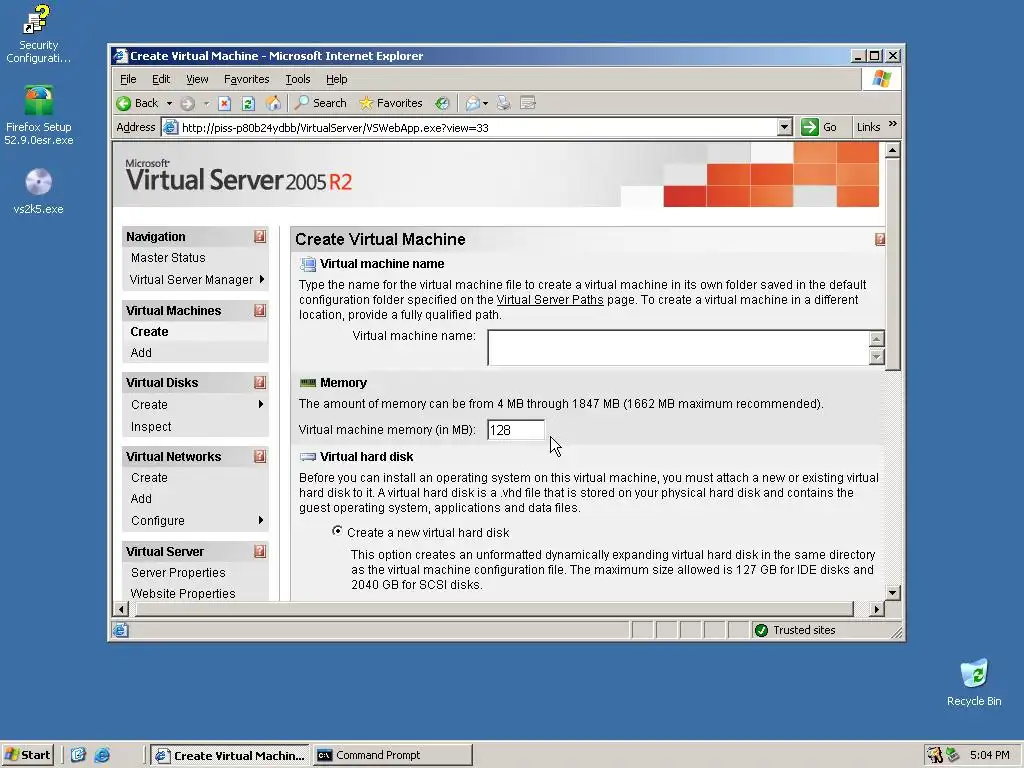Screen dimensions: 1024x768
Task: Select the Recycle Bin desktop icon
Action: coord(974,682)
